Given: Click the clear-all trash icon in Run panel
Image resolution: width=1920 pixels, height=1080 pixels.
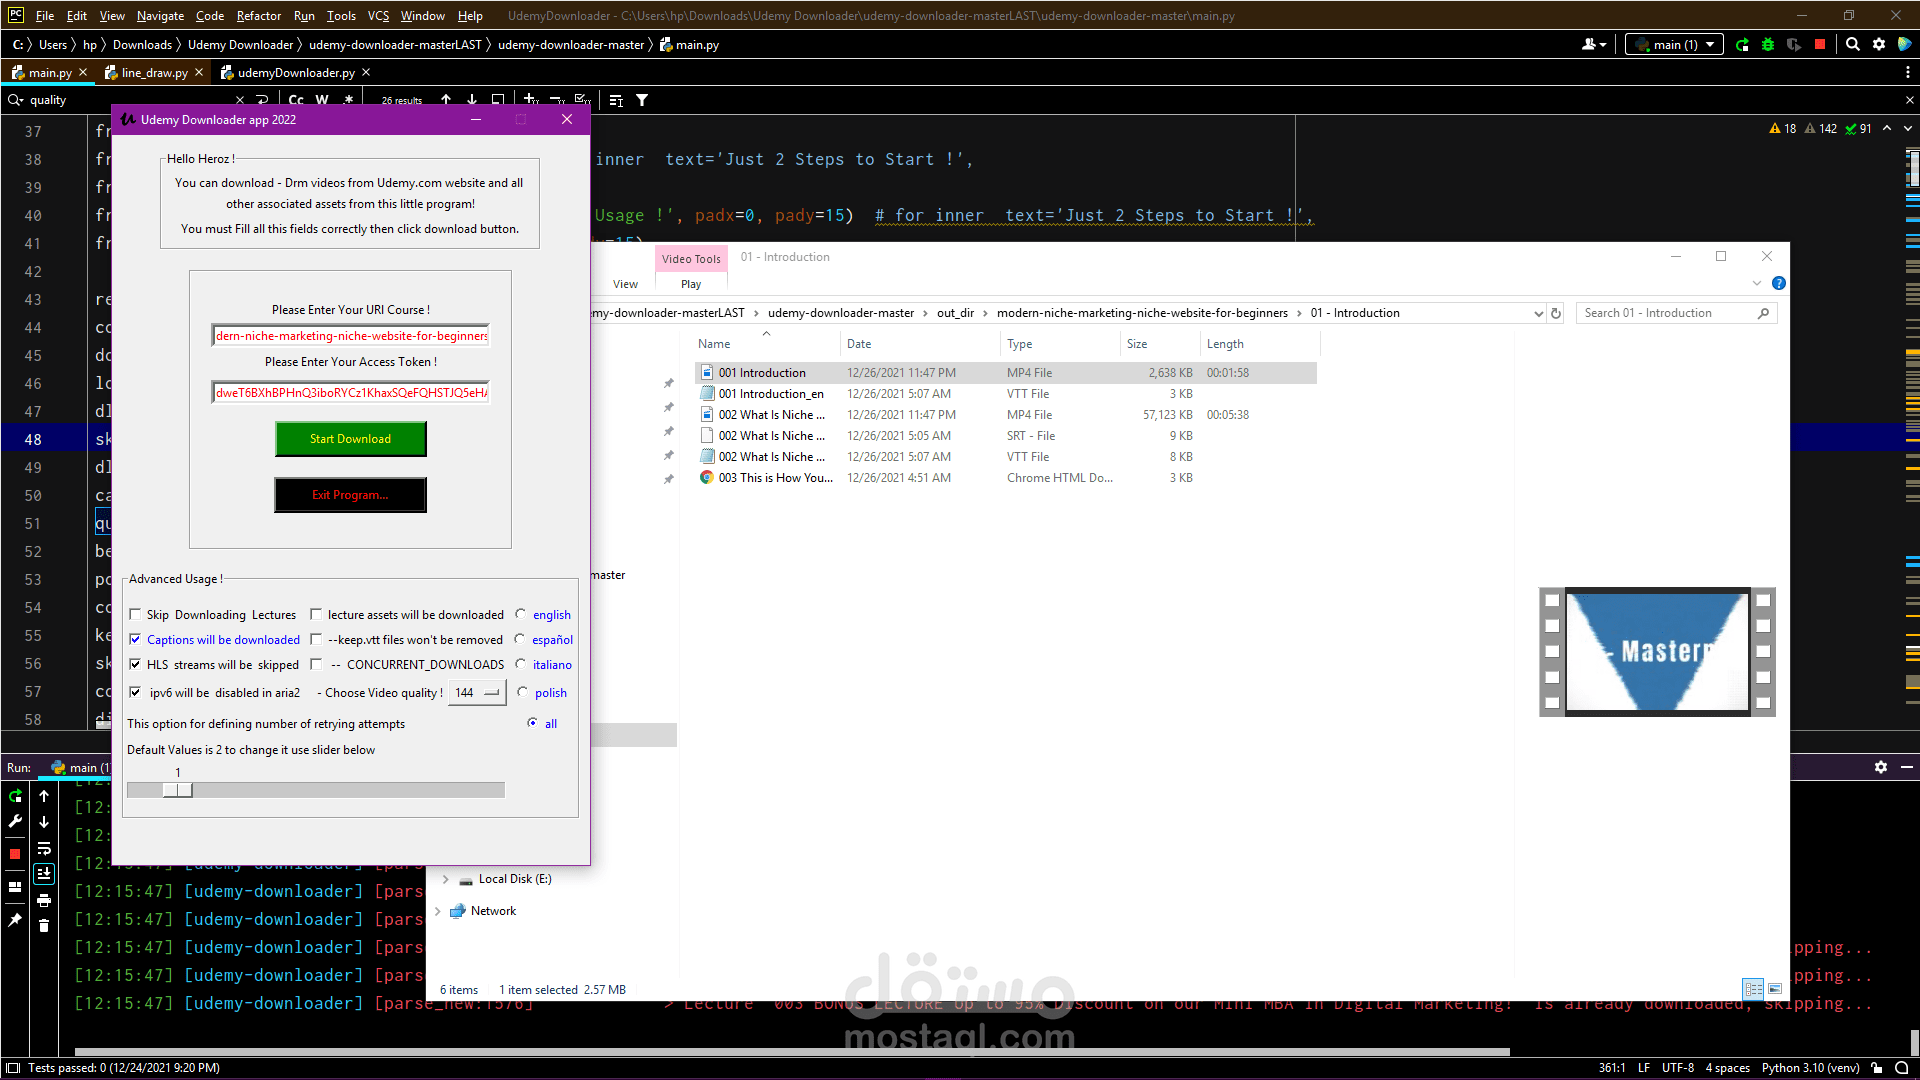Looking at the screenshot, I should click(44, 926).
